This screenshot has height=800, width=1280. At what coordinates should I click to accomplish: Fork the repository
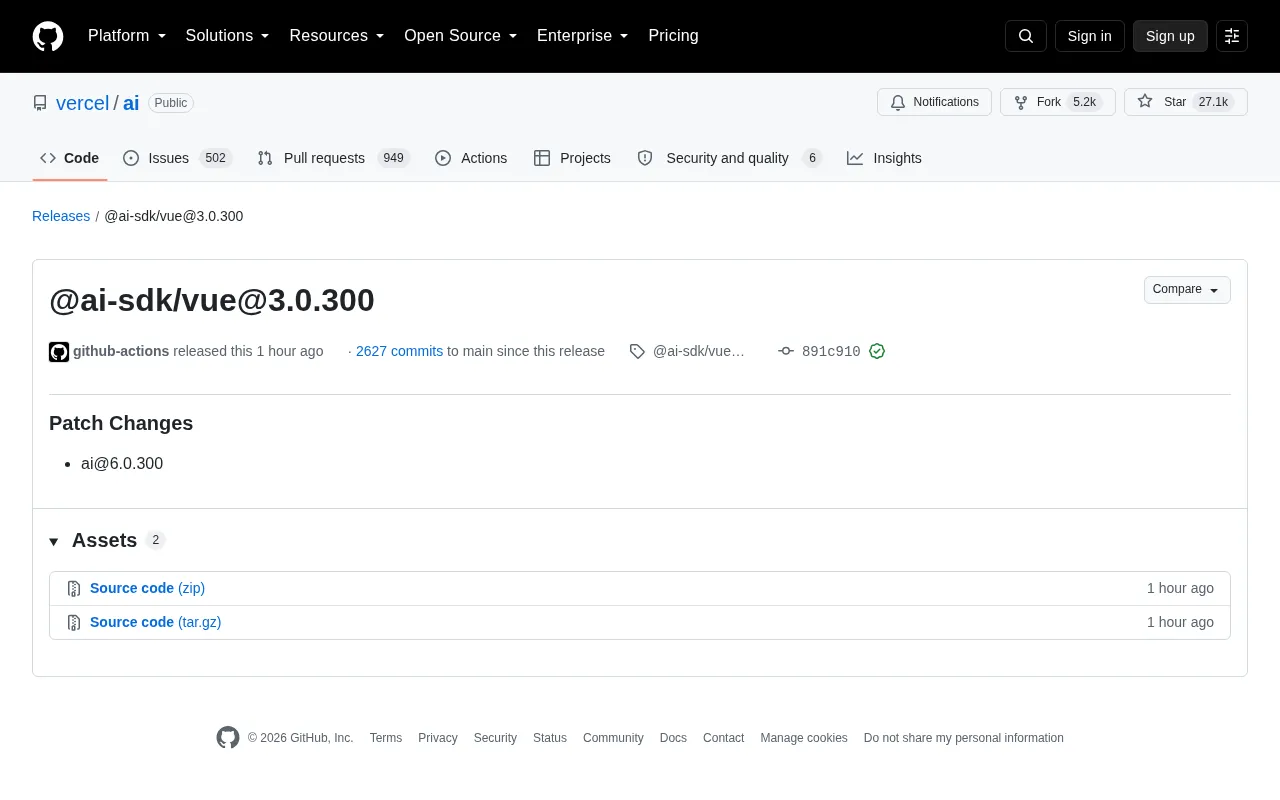[x=1057, y=102]
